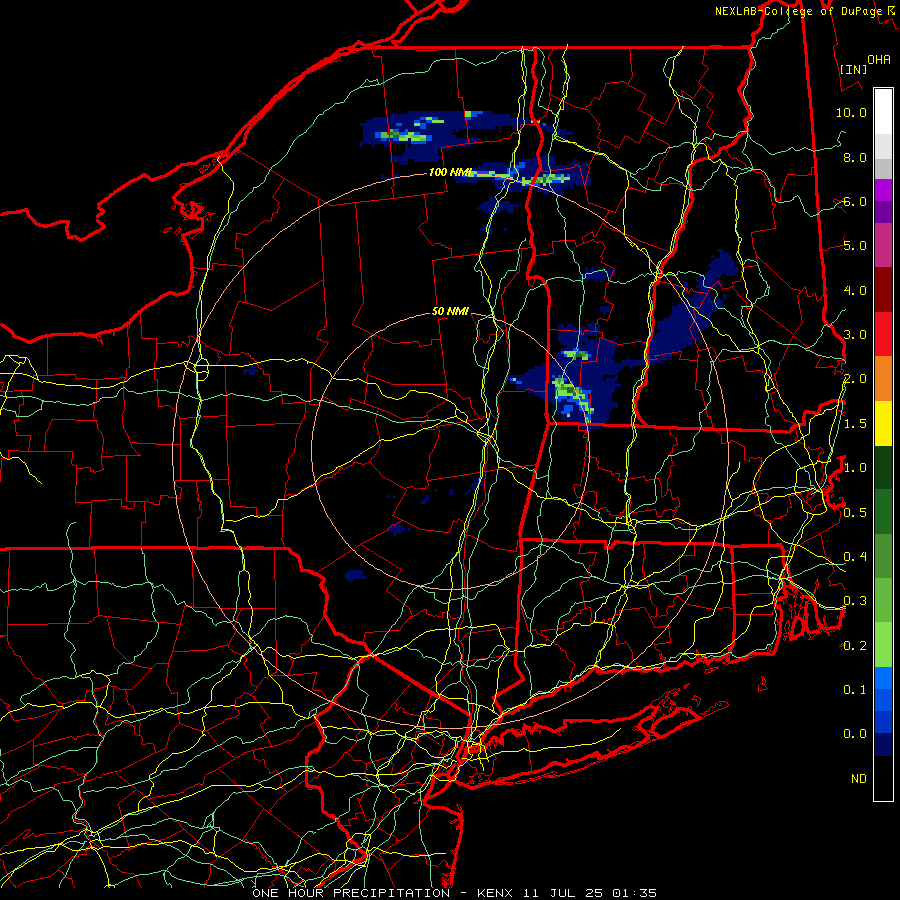Pick the dark red swatch near 4.0
The width and height of the screenshot is (900, 900).
click(x=883, y=290)
